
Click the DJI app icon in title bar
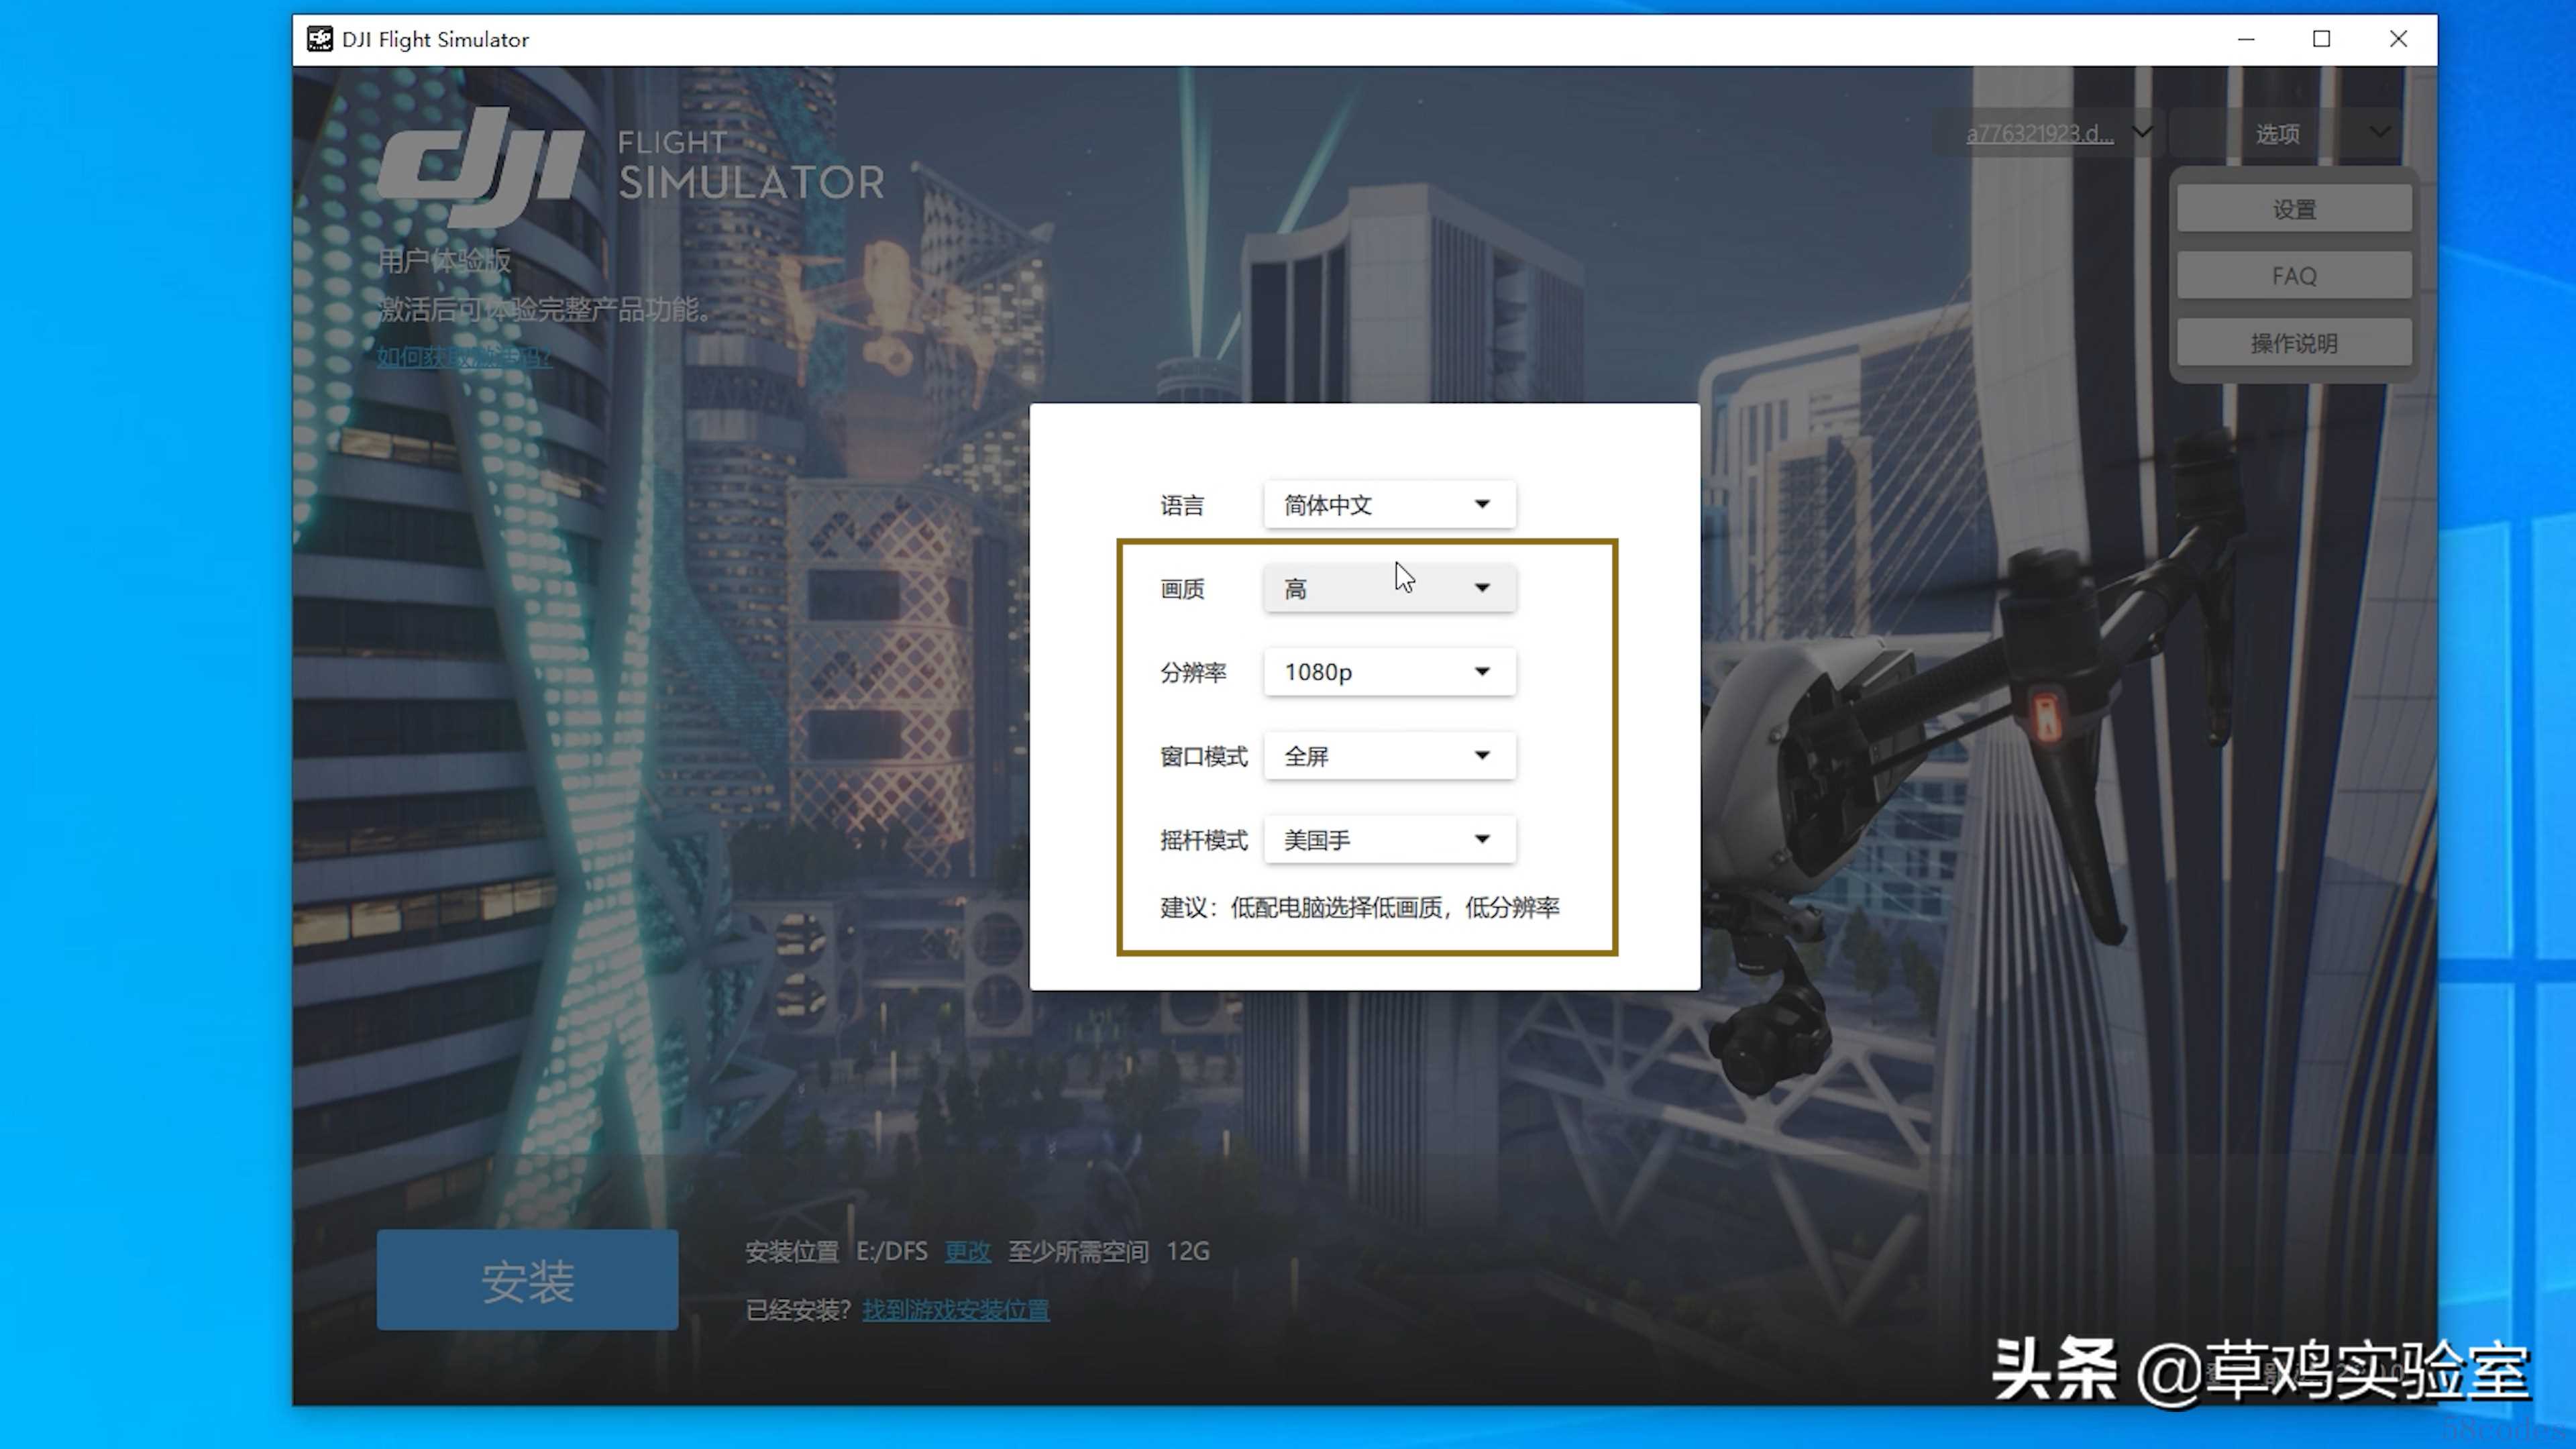[319, 39]
